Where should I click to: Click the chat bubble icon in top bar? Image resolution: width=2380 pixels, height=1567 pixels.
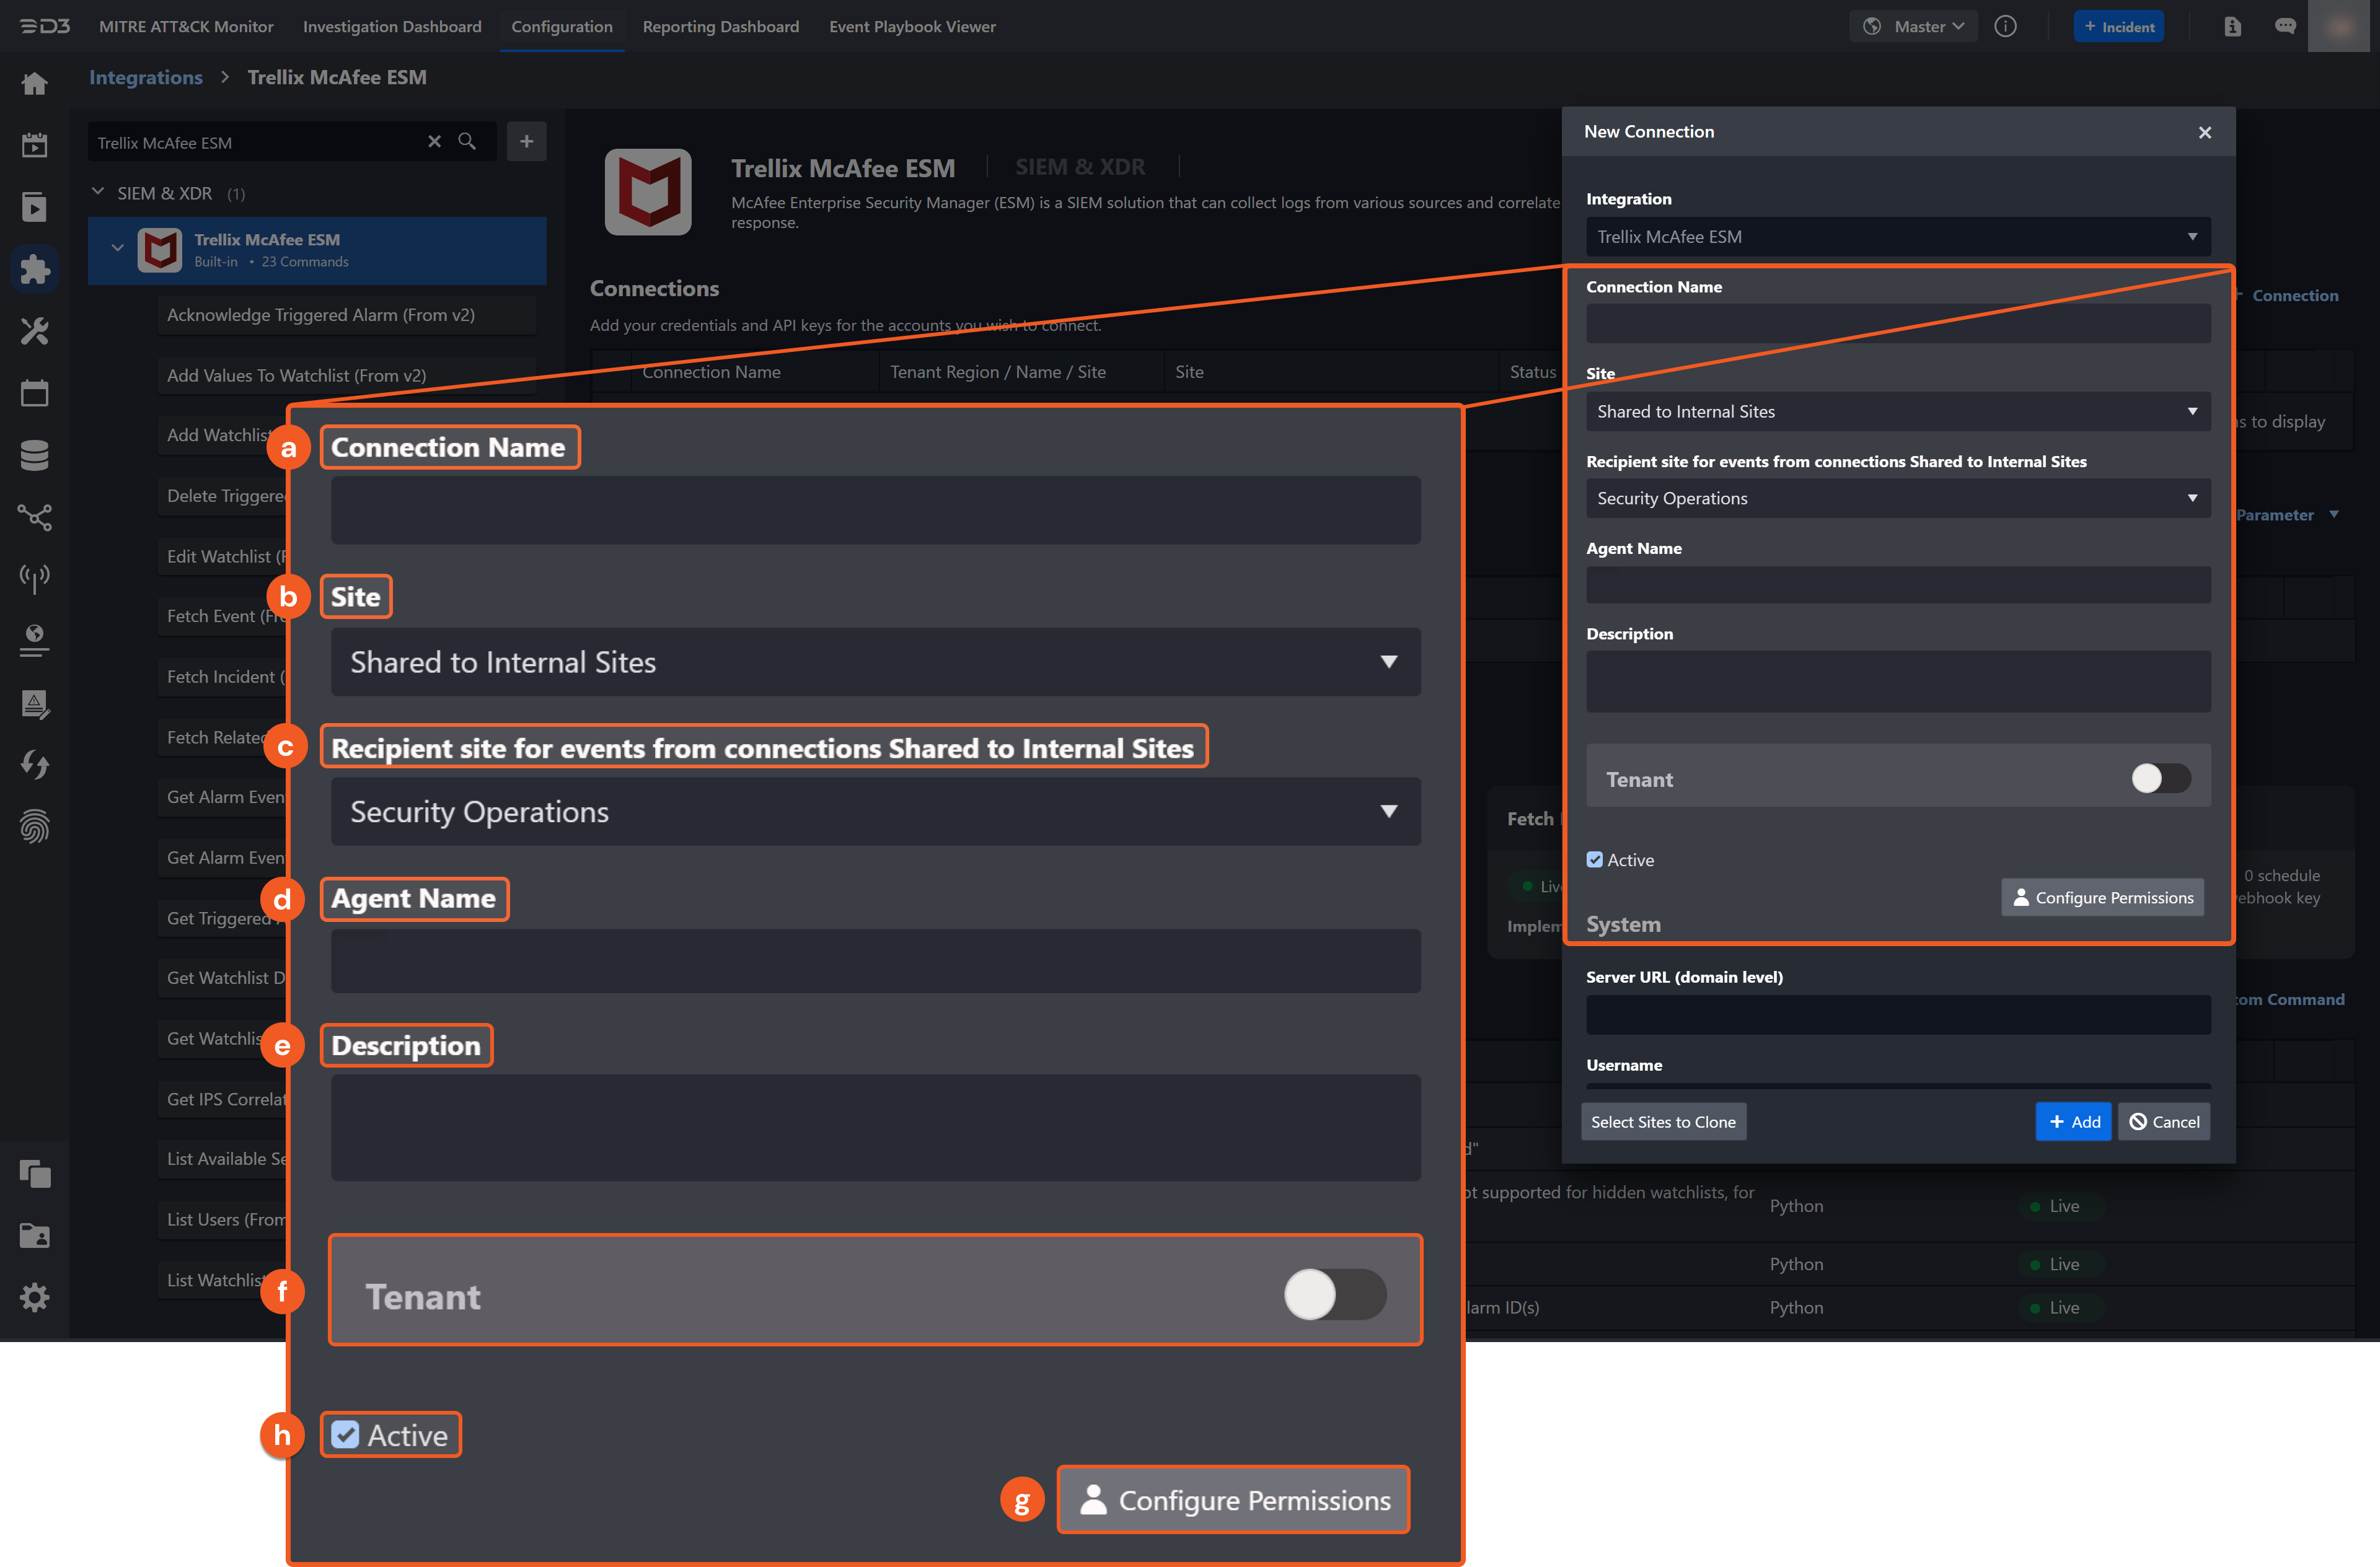[x=2285, y=27]
